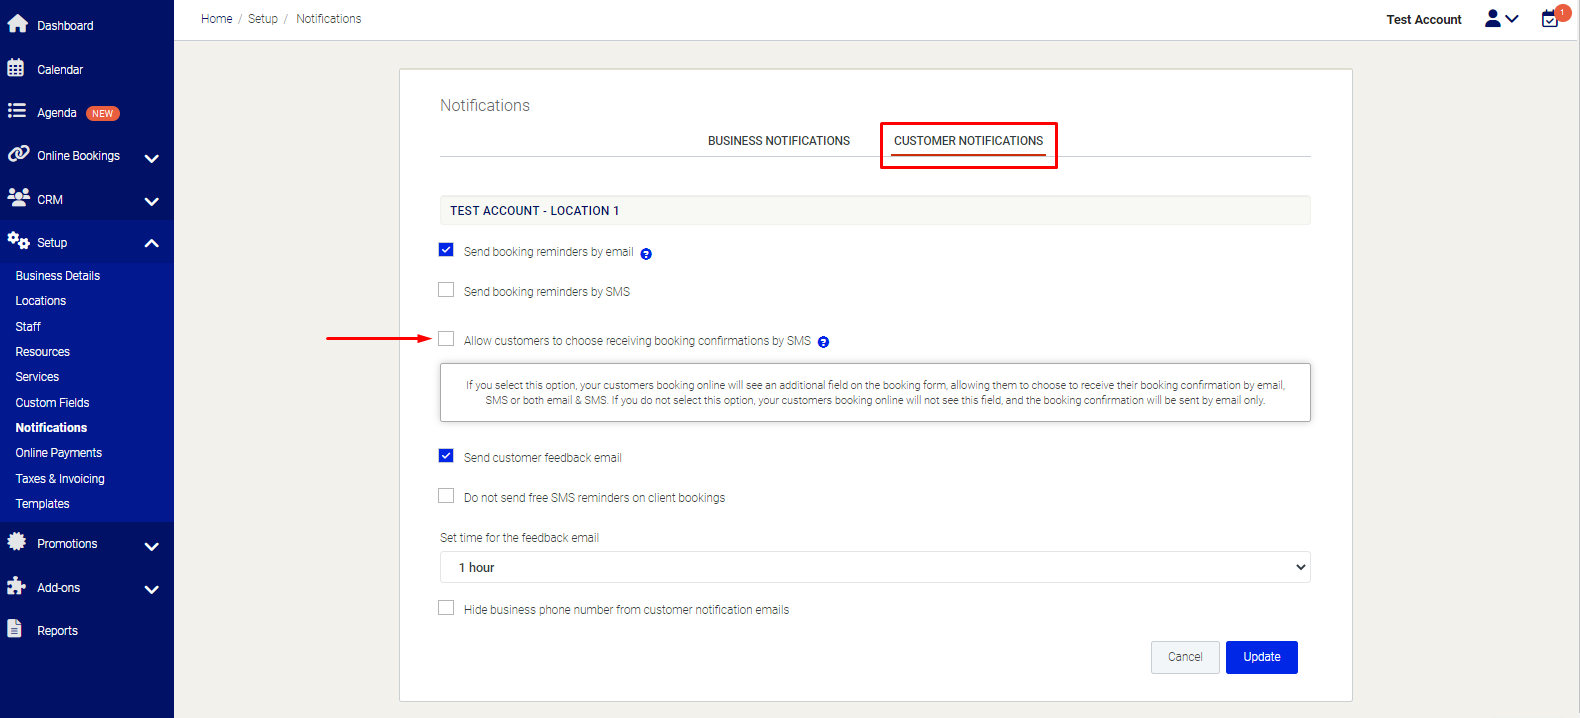Enable Send booking reminders by SMS
This screenshot has width=1580, height=718.
tap(446, 290)
